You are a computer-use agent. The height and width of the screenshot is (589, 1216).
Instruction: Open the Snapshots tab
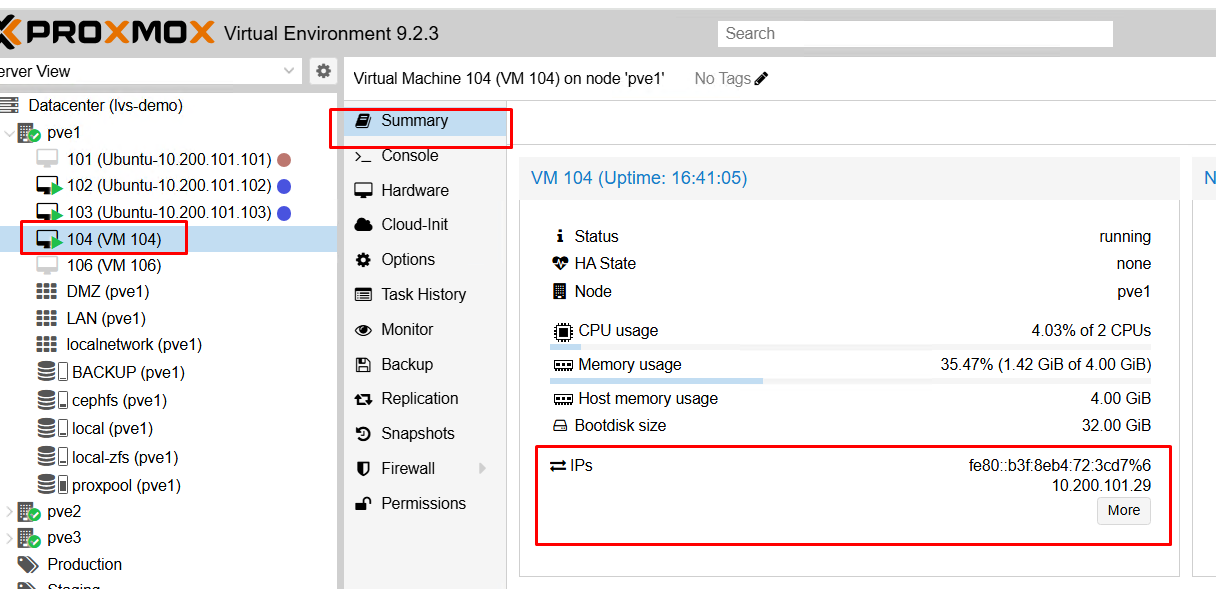point(425,433)
